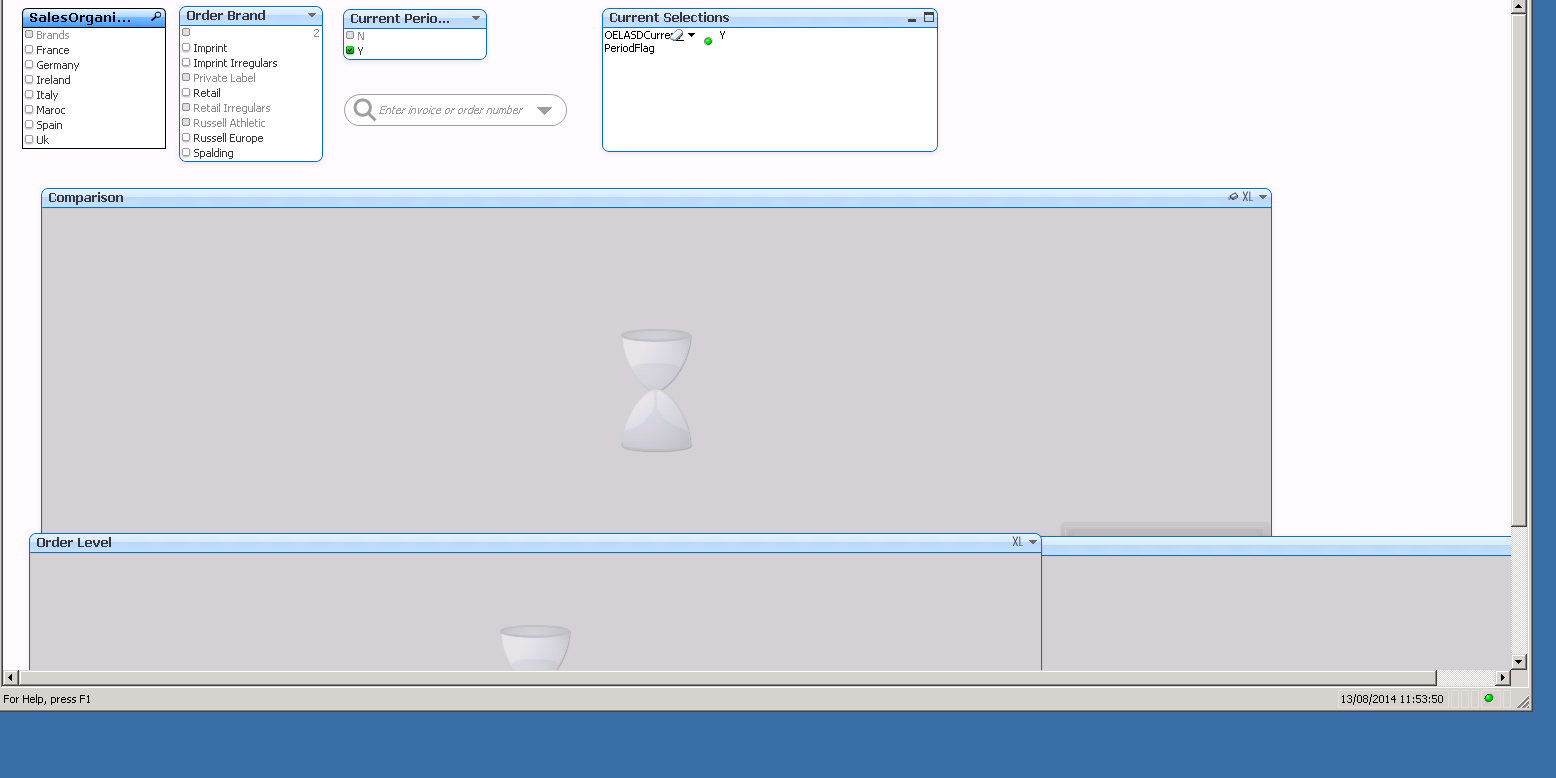Click the OELASDCurrentPeriodFlag field name
This screenshot has width=1556, height=778.
click(x=637, y=41)
